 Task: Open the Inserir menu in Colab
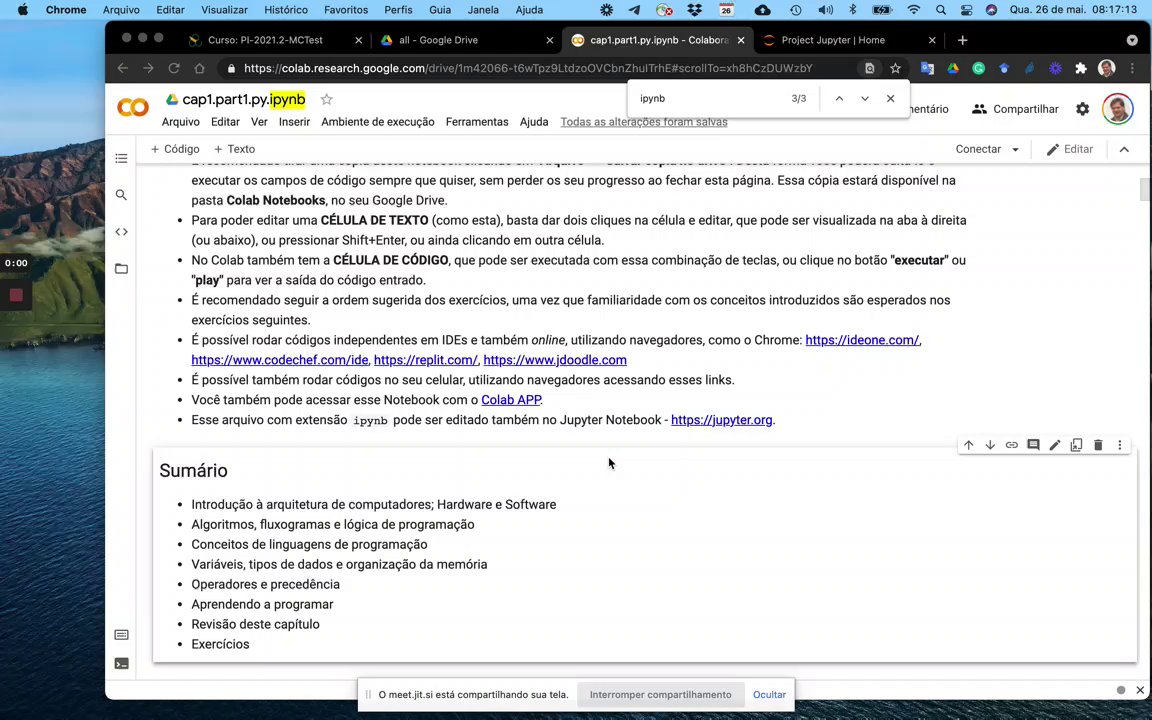(x=294, y=122)
